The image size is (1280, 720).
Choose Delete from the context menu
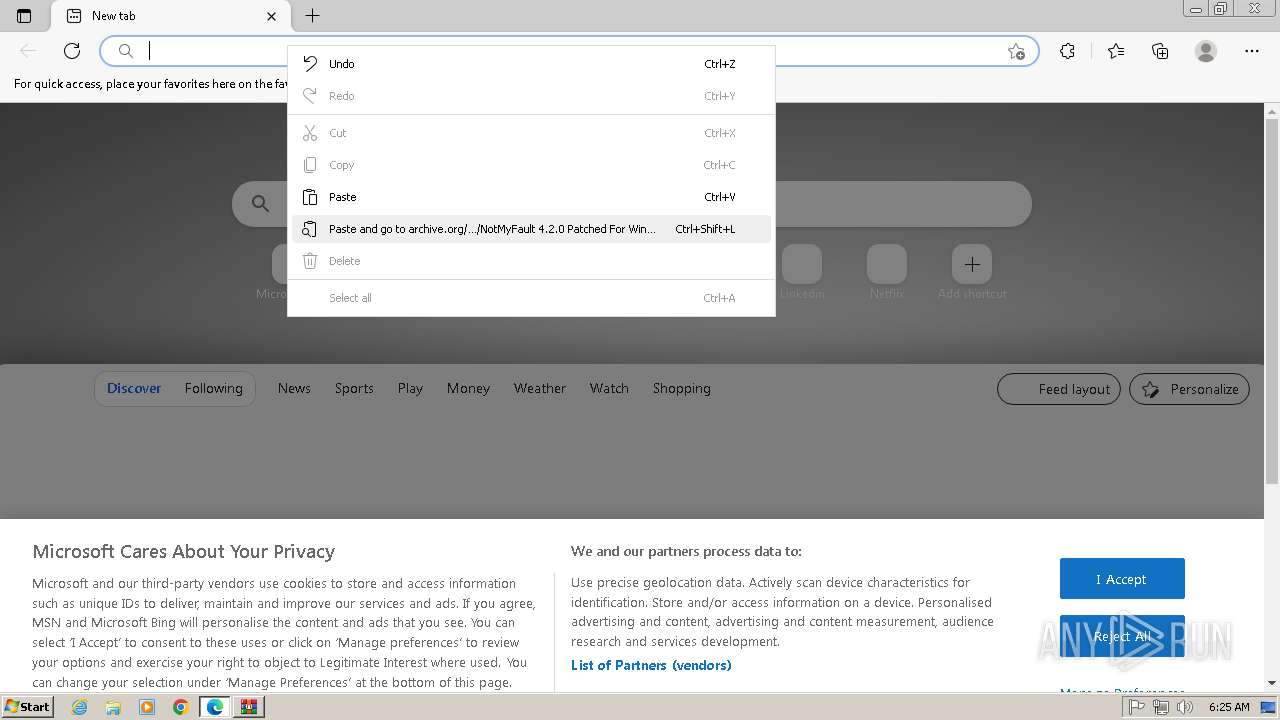531,261
